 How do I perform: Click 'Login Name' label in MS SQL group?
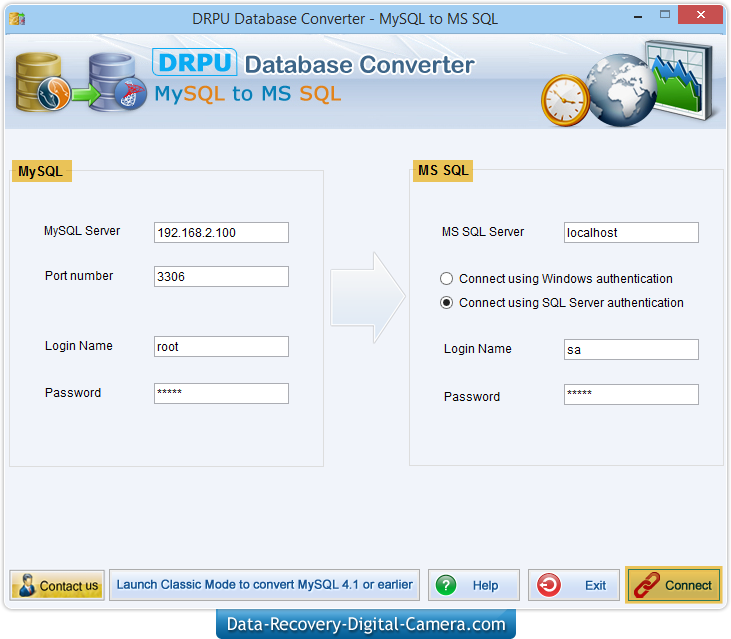(478, 349)
